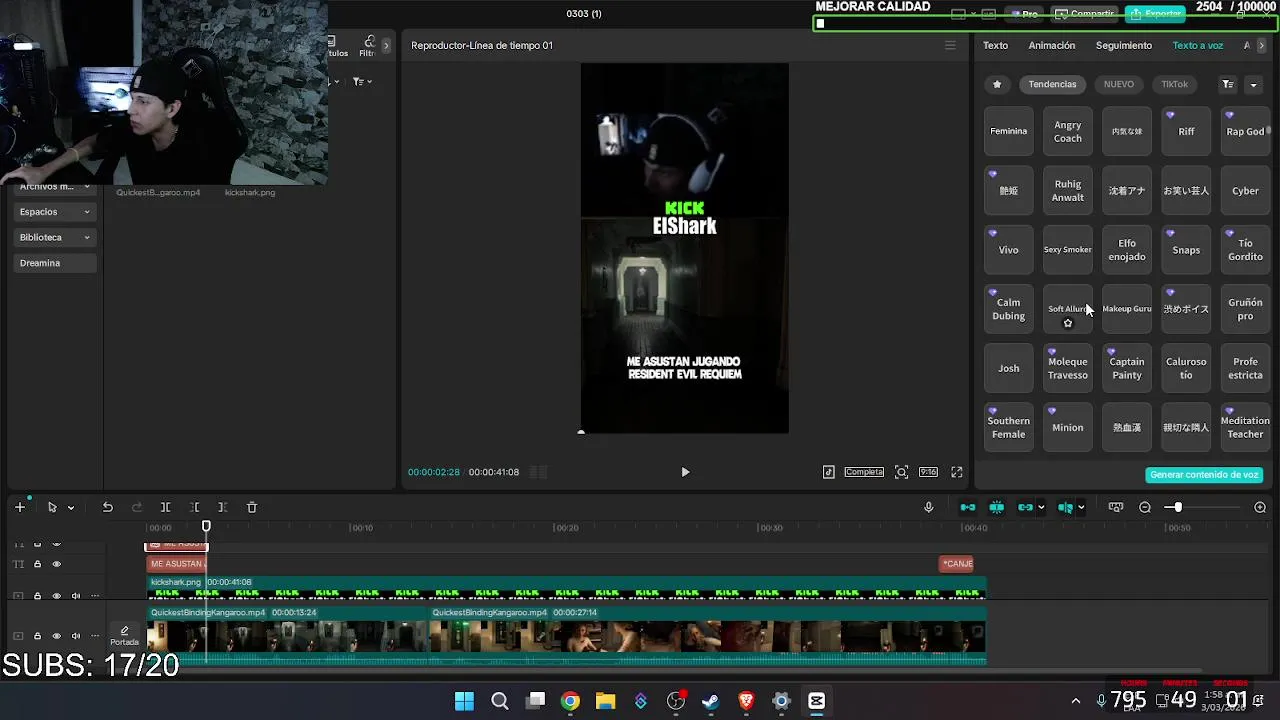1280x720 pixels.
Task: Adjust the timeline zoom slider
Action: pos(1178,507)
